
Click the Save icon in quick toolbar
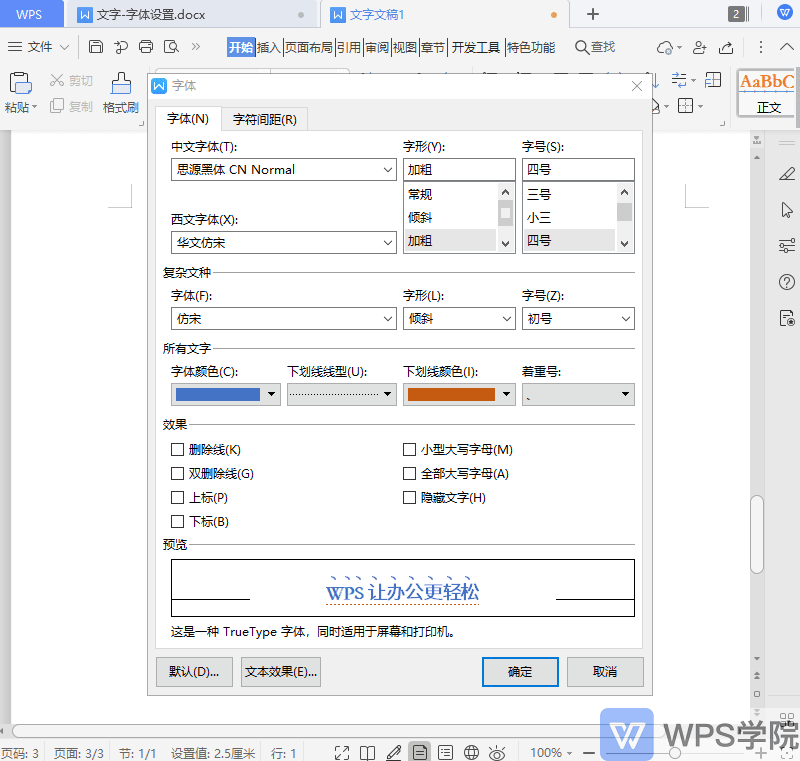pyautogui.click(x=95, y=47)
